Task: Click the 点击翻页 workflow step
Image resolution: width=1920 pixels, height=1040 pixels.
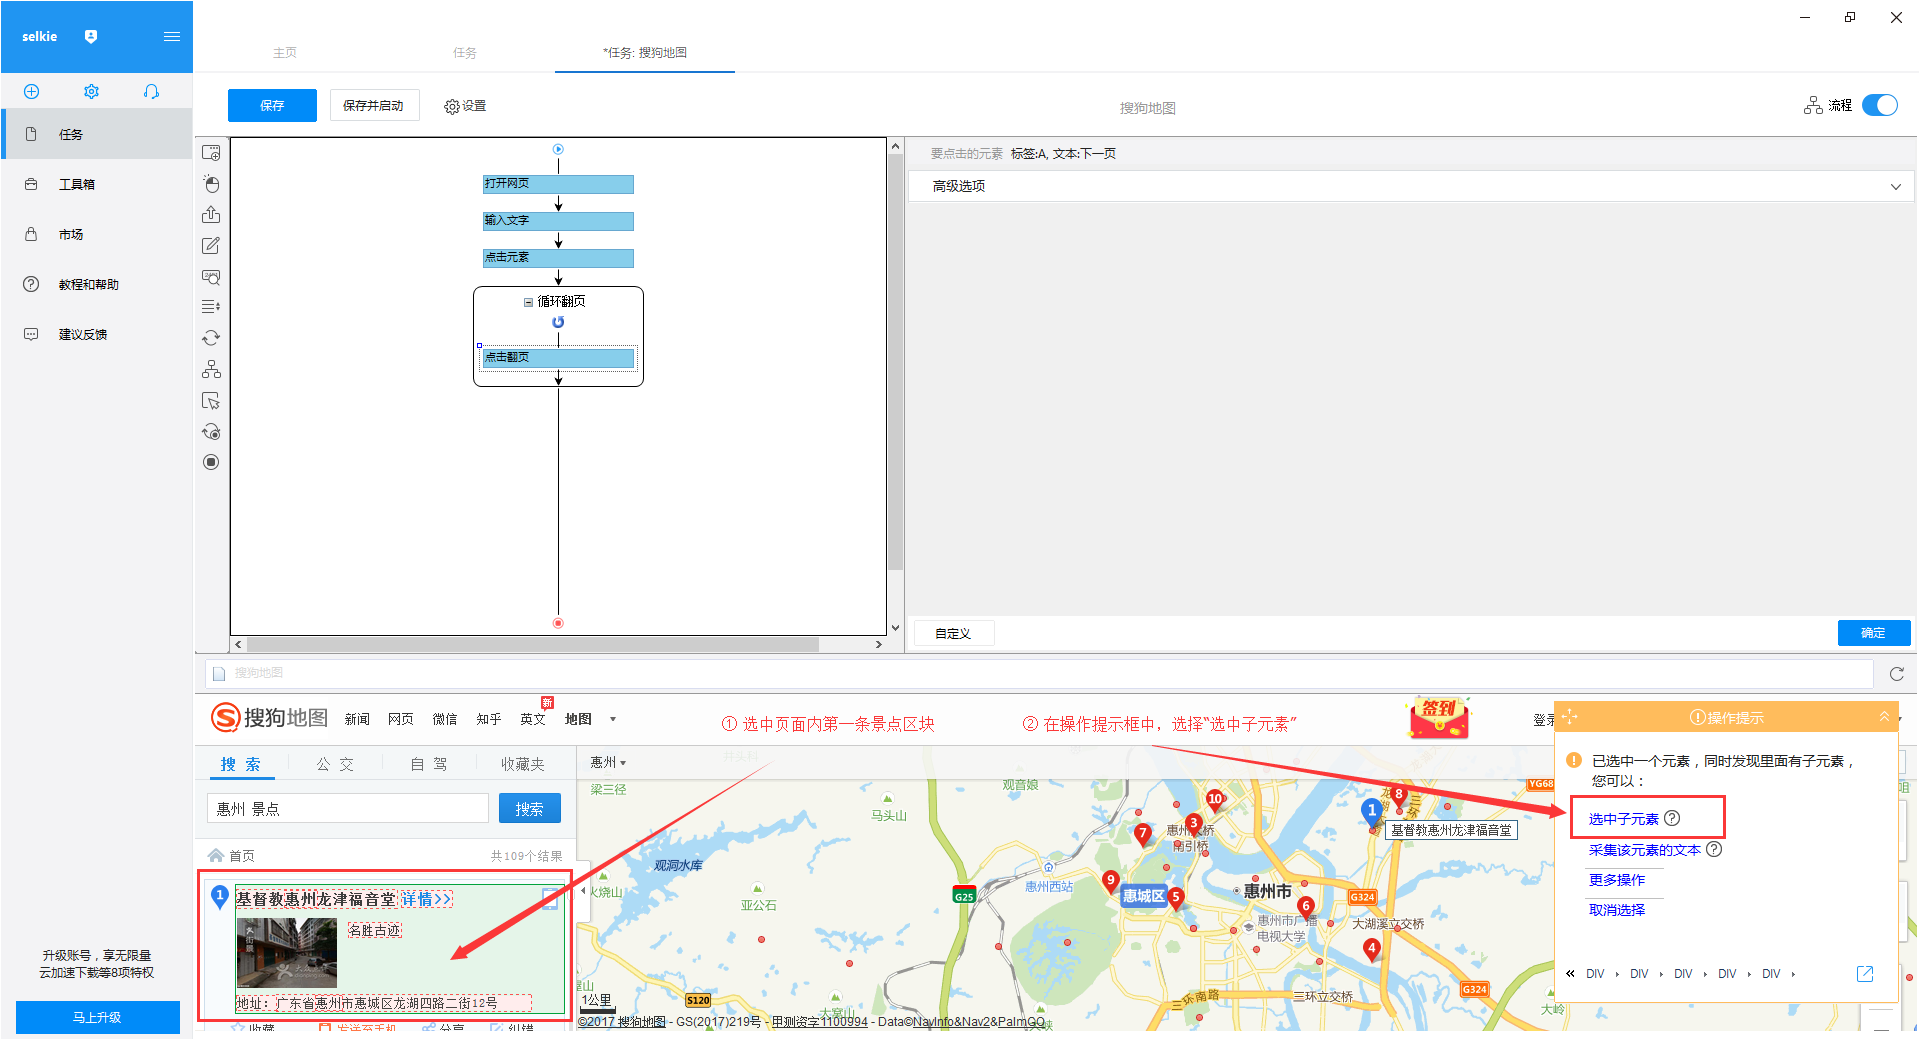Action: point(558,358)
